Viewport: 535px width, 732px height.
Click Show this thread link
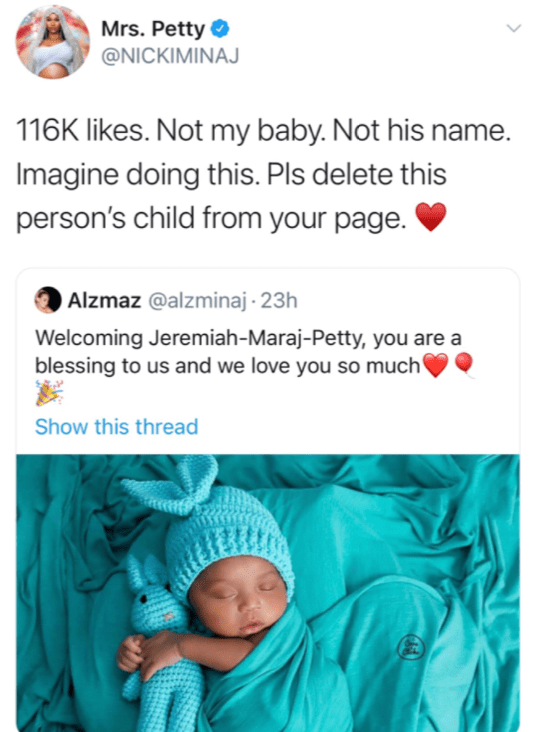117,427
